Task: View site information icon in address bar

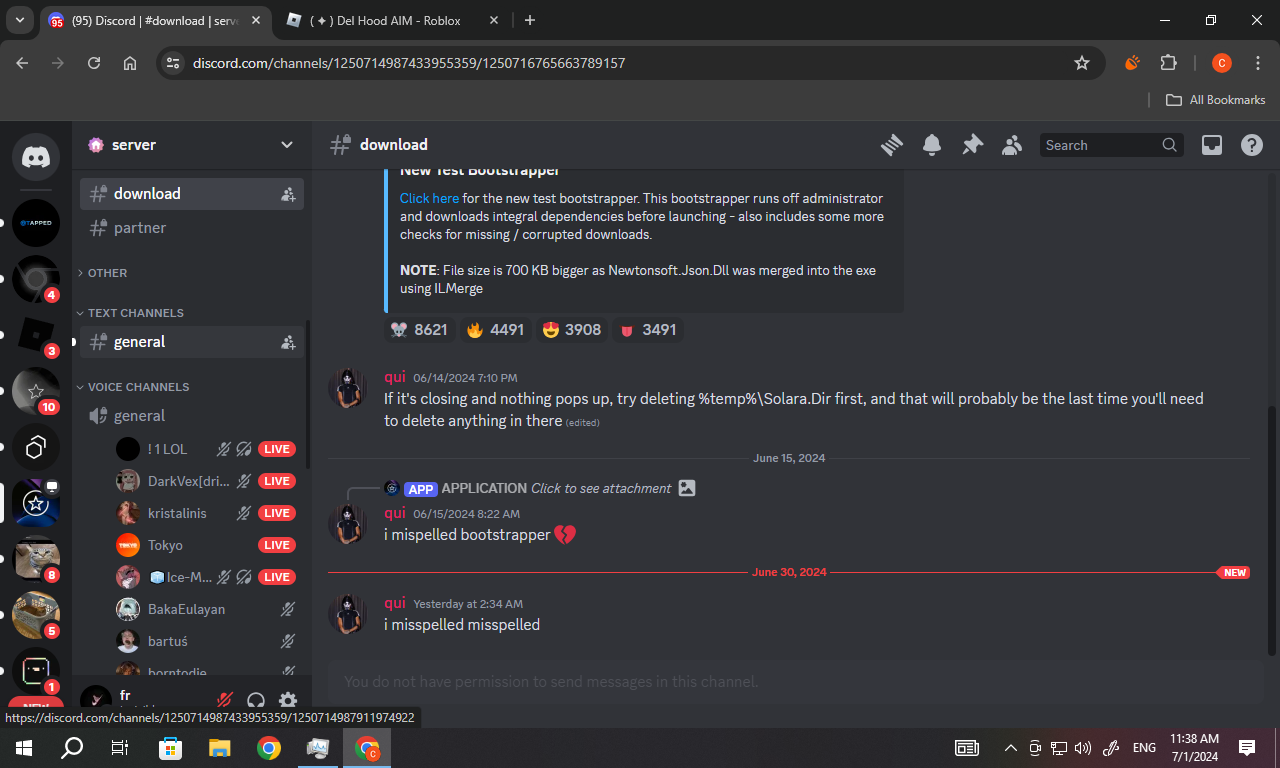Action: tap(173, 63)
